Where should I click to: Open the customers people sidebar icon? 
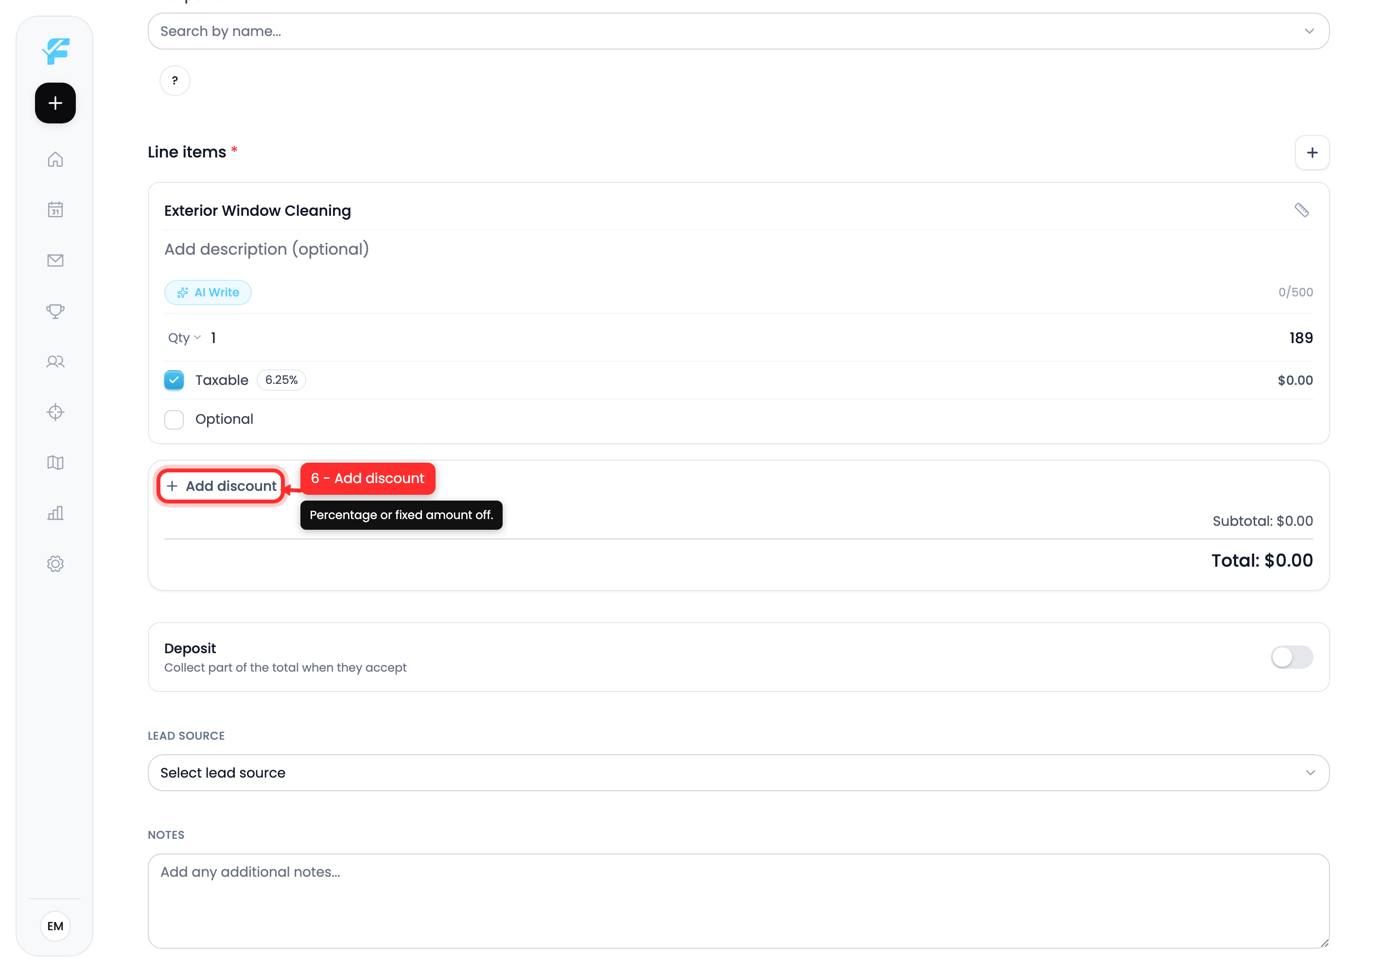55,362
